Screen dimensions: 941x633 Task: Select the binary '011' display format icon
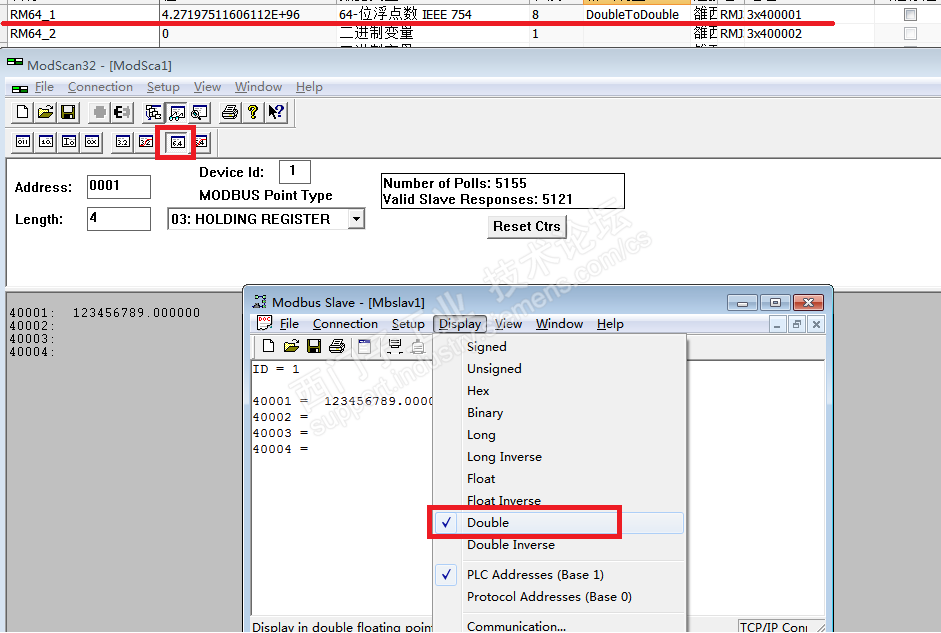point(23,142)
